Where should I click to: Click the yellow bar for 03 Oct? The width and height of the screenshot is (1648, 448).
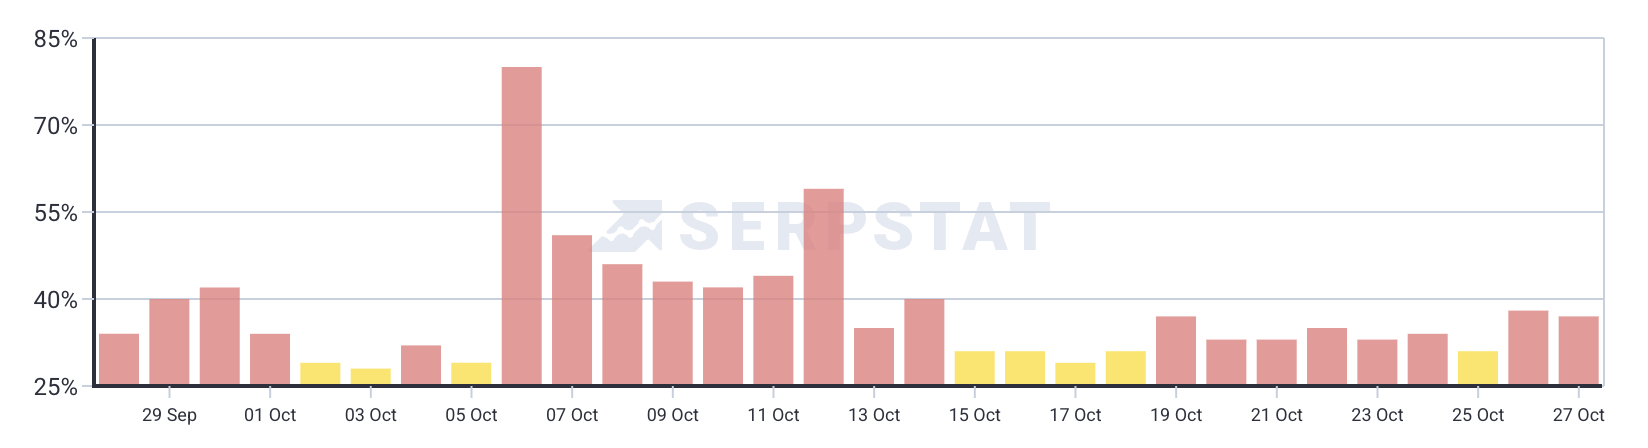(x=371, y=377)
